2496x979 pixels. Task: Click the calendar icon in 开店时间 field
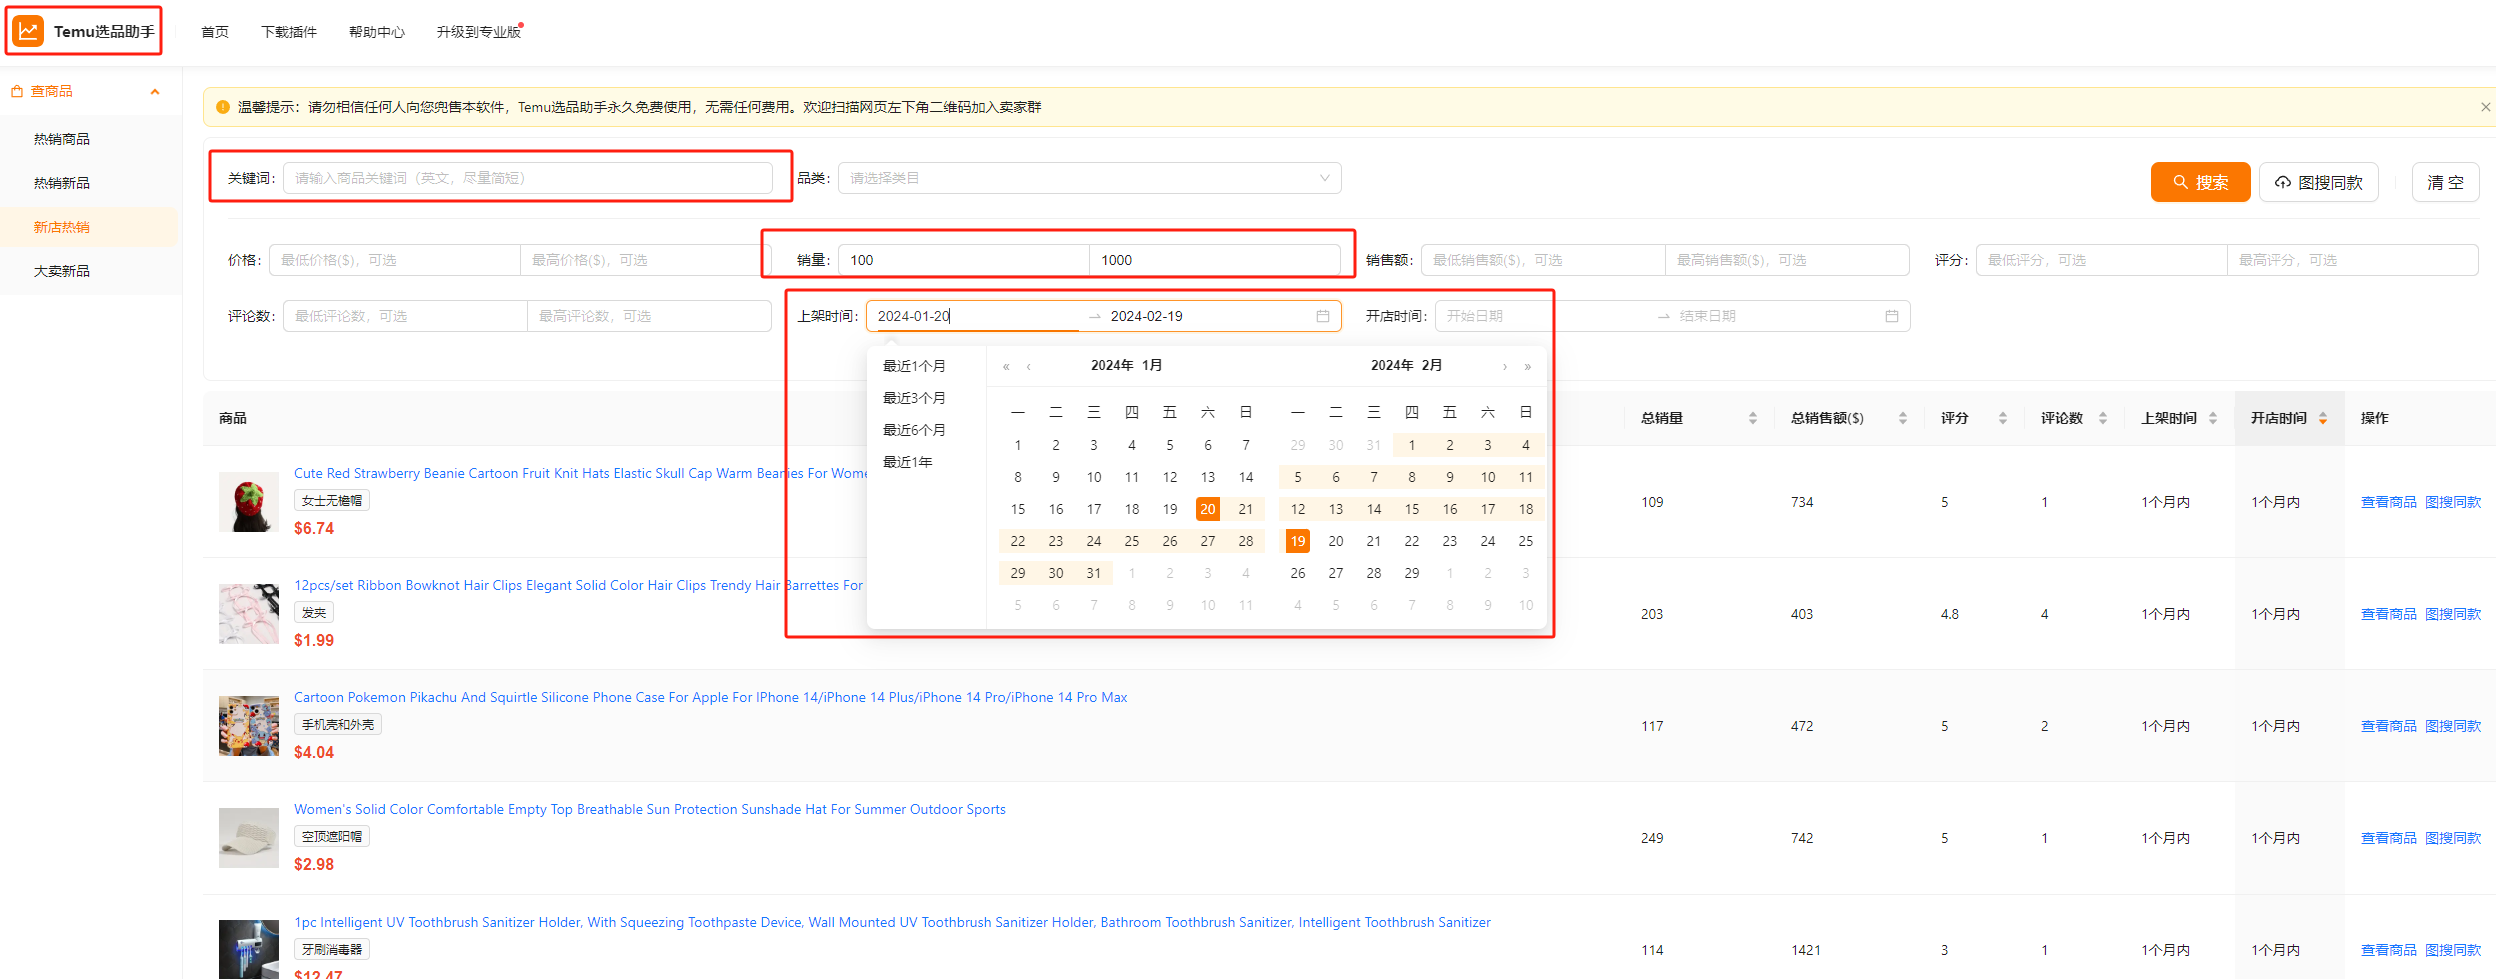click(x=1891, y=316)
